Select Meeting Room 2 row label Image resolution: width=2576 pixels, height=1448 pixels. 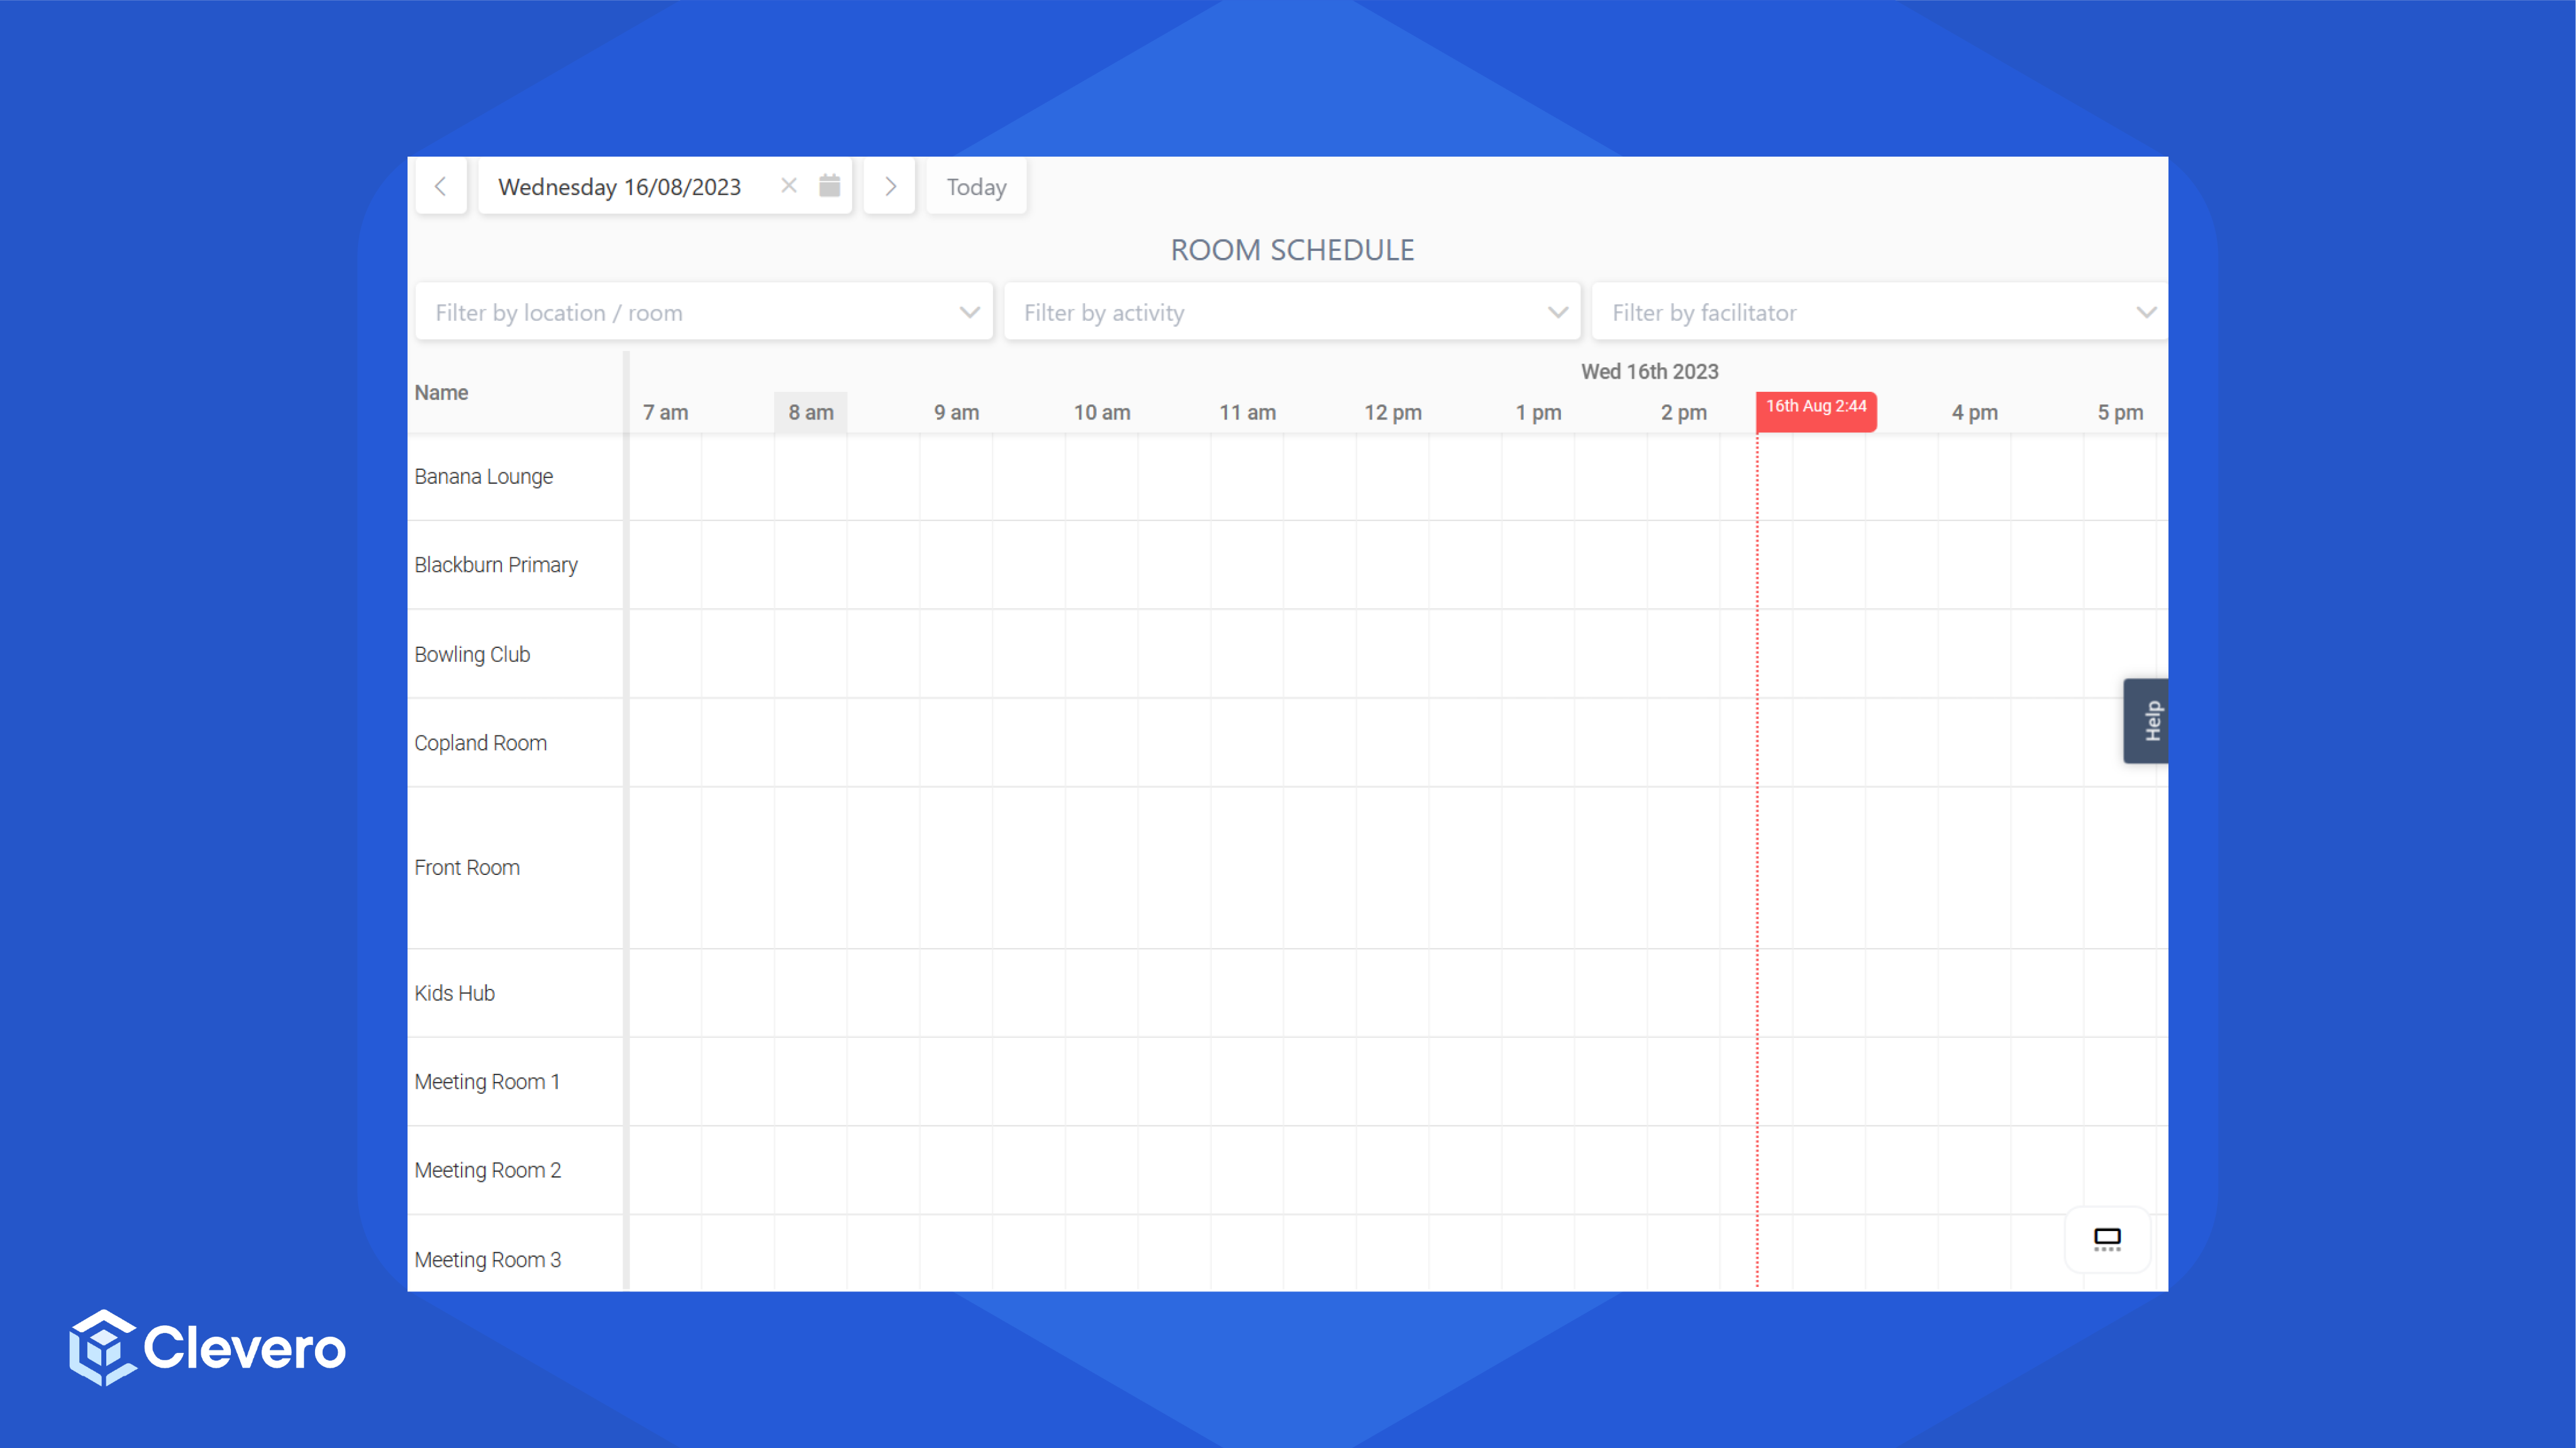click(x=488, y=1171)
